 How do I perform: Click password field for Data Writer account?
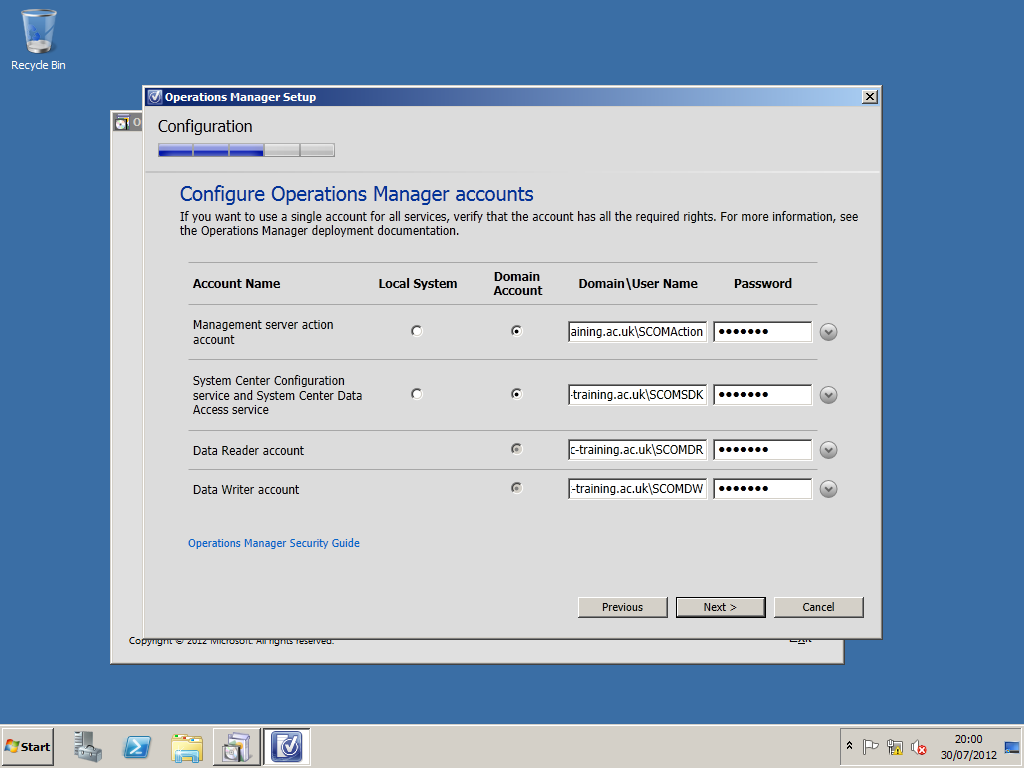click(763, 488)
